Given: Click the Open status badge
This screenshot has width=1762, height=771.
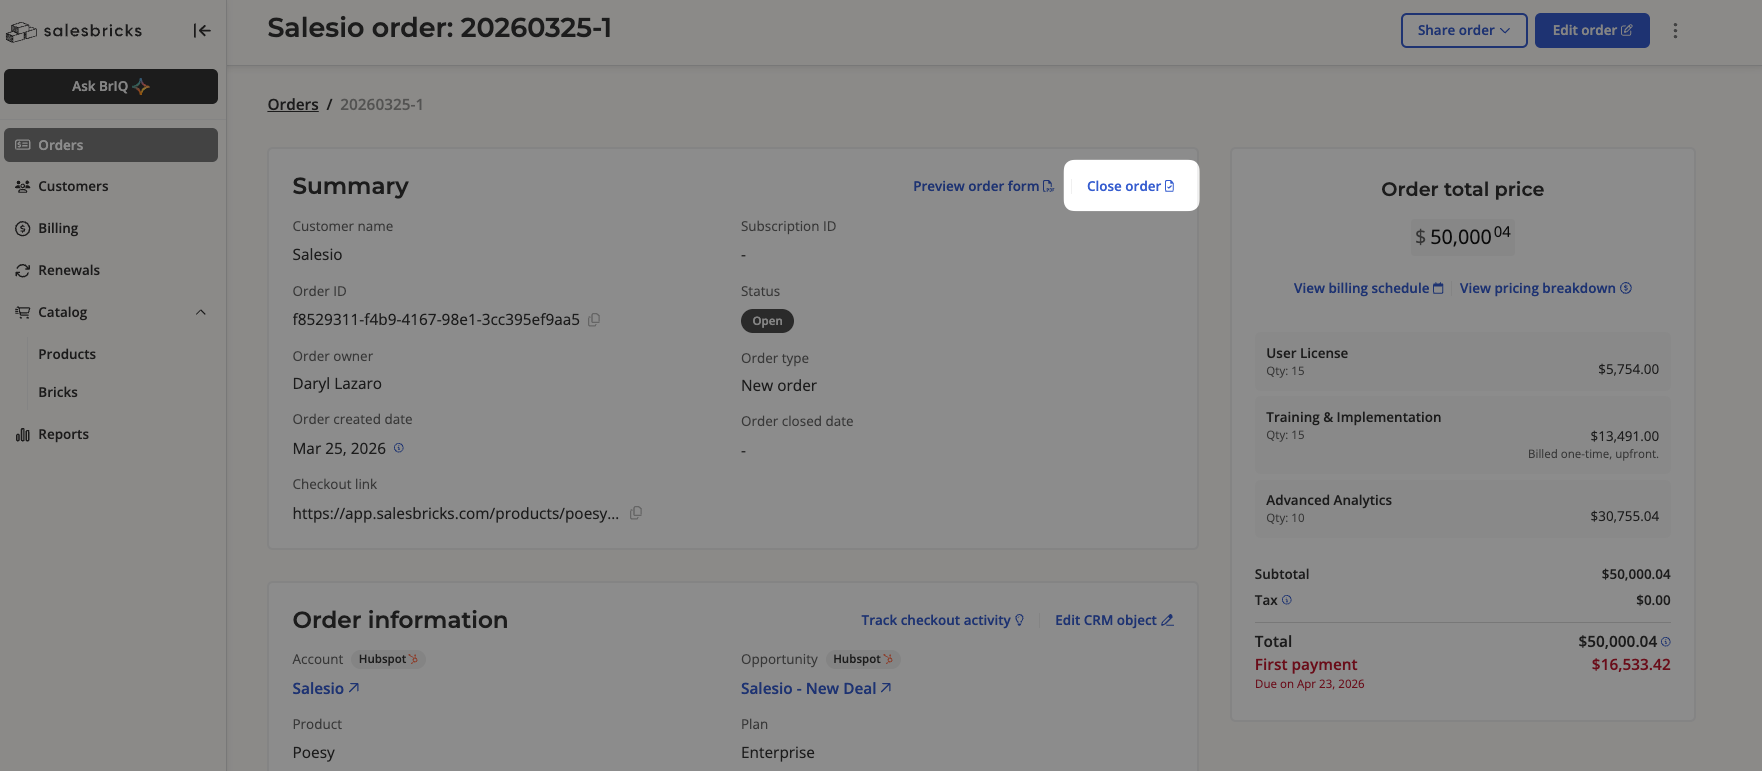Looking at the screenshot, I should (x=767, y=321).
